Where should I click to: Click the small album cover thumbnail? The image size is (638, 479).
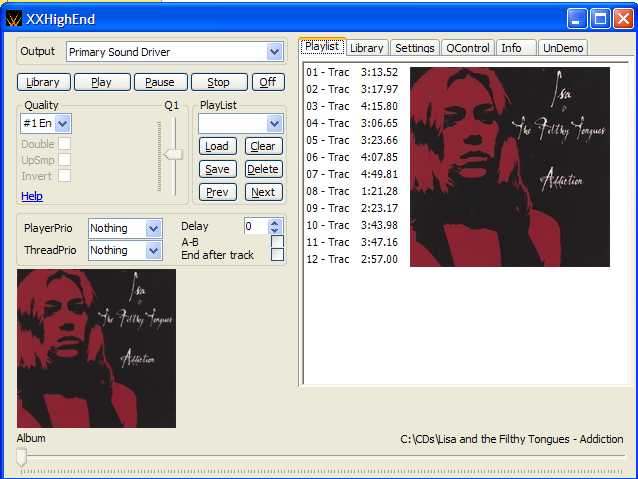pyautogui.click(x=96, y=348)
